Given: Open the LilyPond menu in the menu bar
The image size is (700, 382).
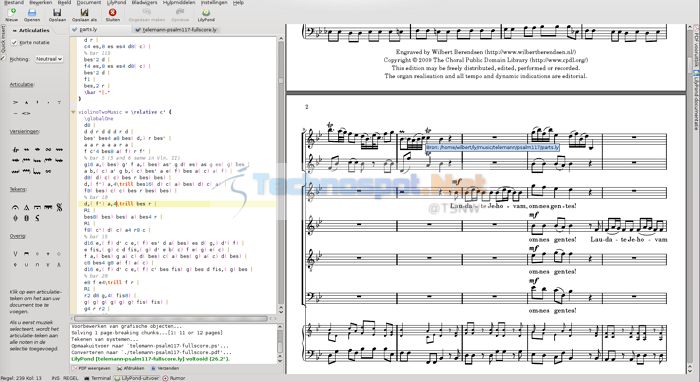Looking at the screenshot, I should click(116, 3).
